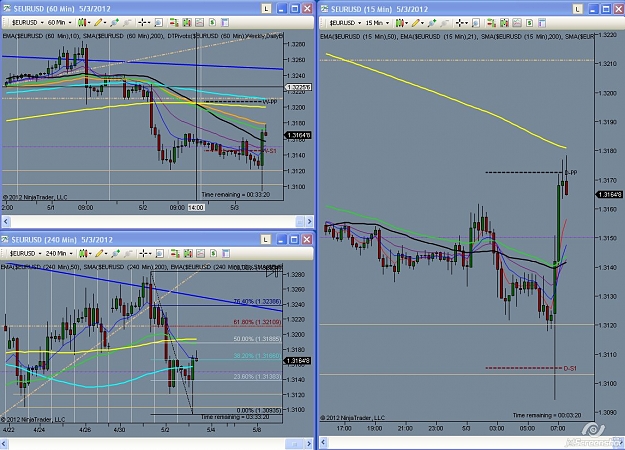The image size is (625, 450).
Task: Click scroll-left arrow in 240 Min chart
Action: [x=4, y=443]
